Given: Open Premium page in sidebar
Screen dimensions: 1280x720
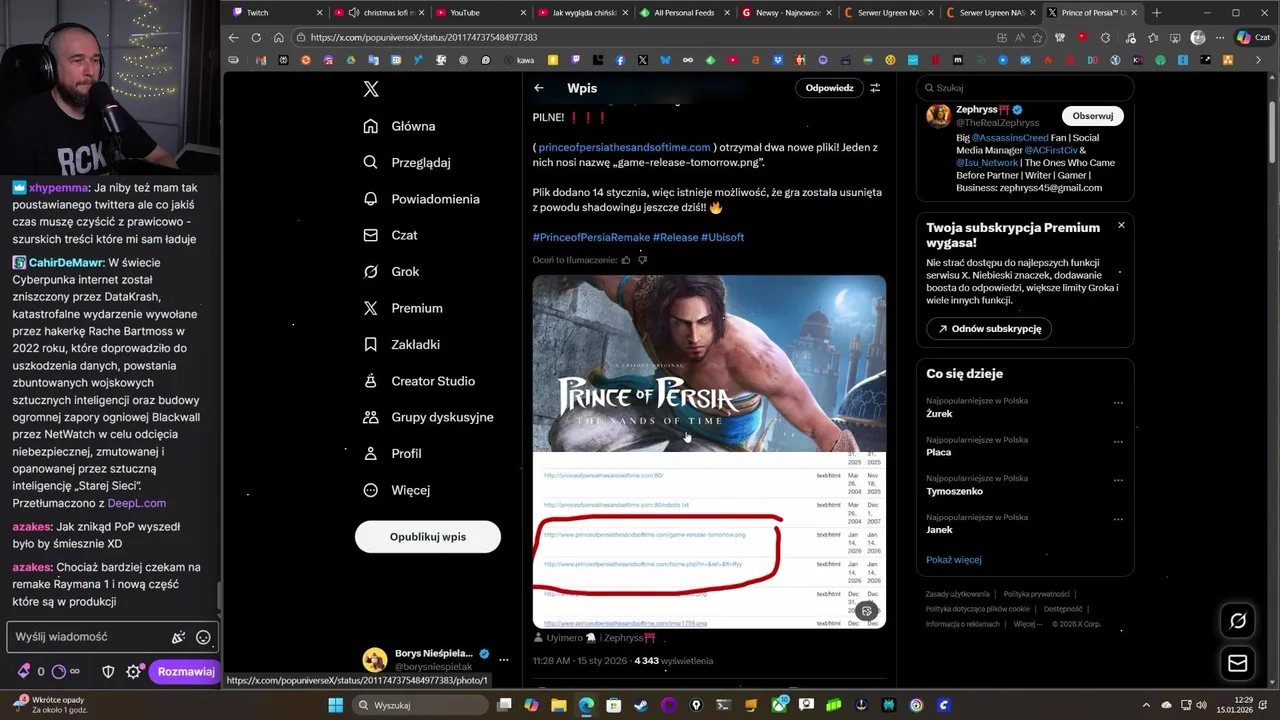Looking at the screenshot, I should coord(403,308).
